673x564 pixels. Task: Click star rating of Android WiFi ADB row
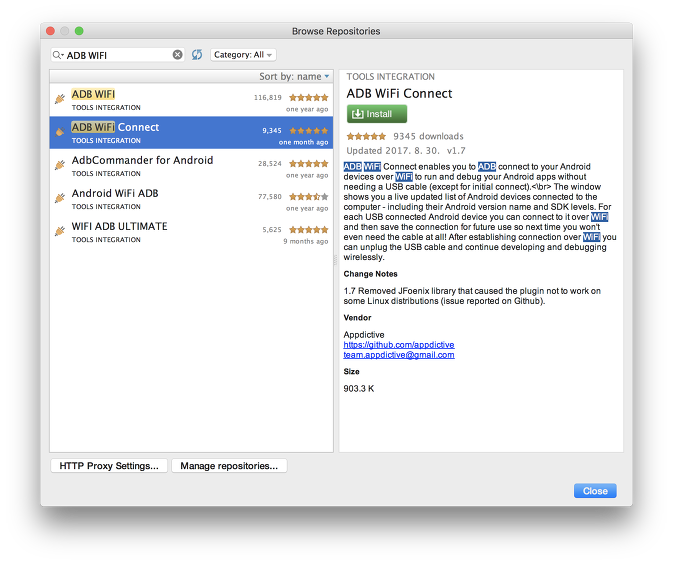[309, 197]
